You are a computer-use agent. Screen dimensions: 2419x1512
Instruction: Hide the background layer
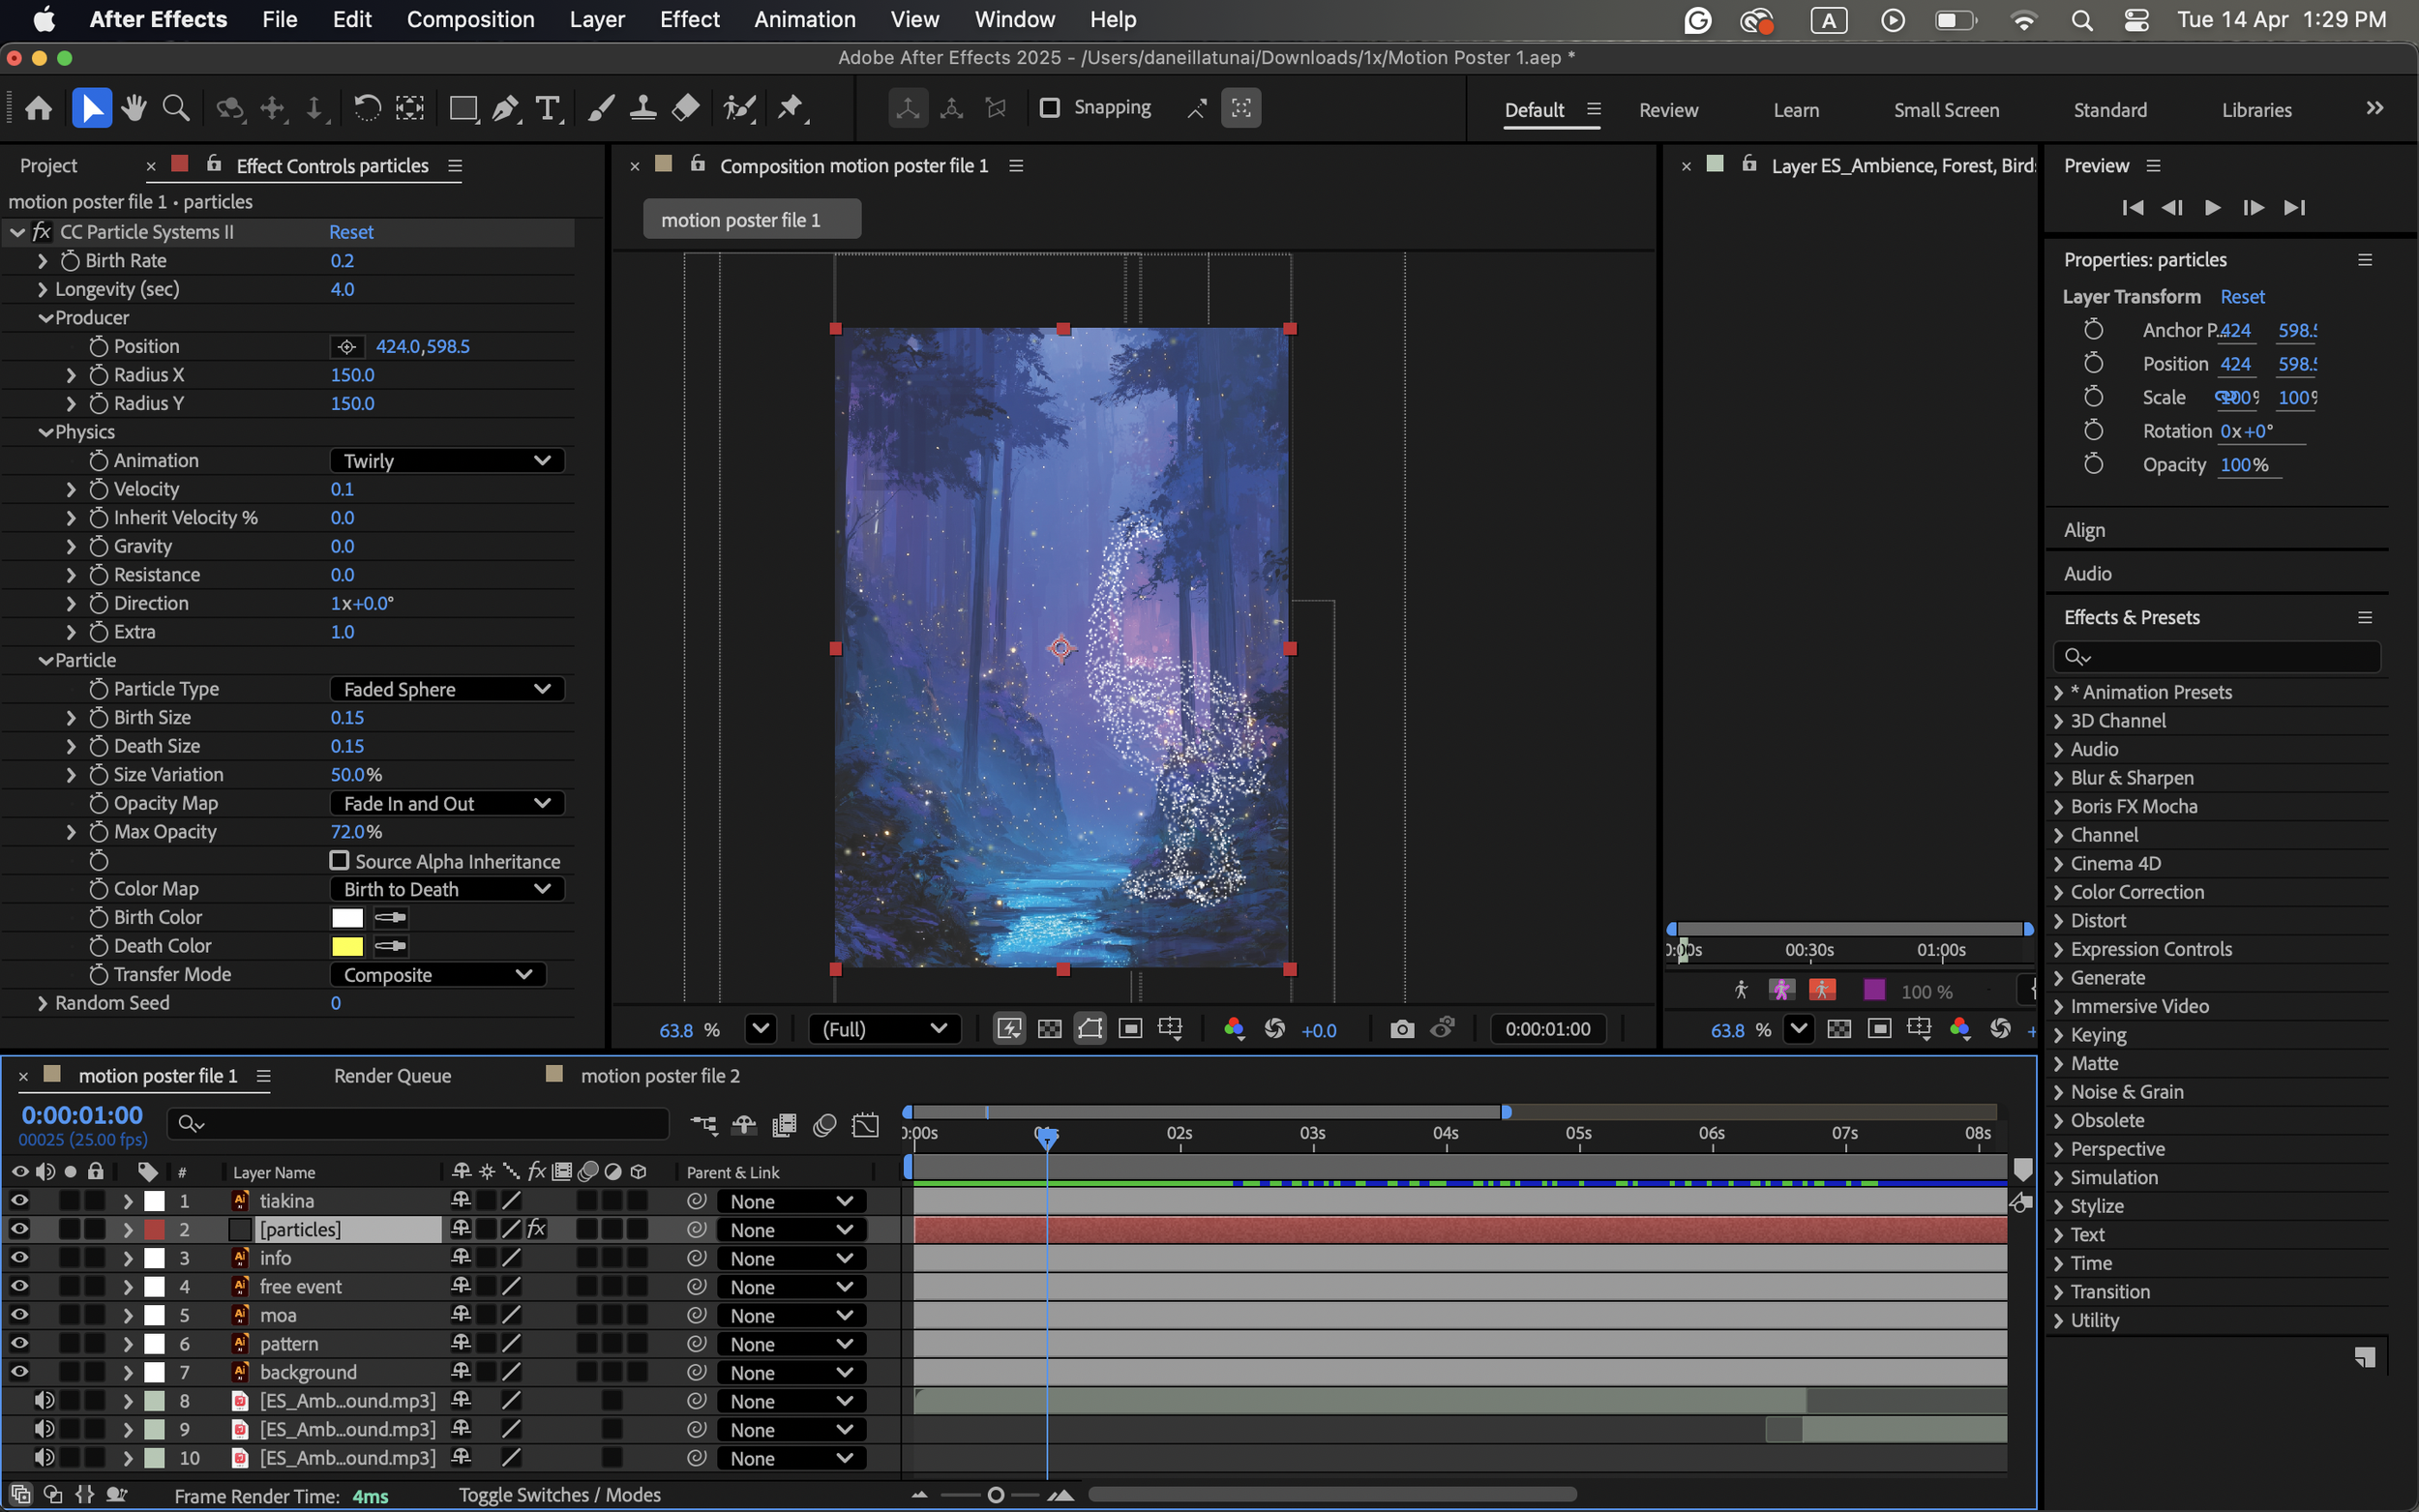point(19,1371)
